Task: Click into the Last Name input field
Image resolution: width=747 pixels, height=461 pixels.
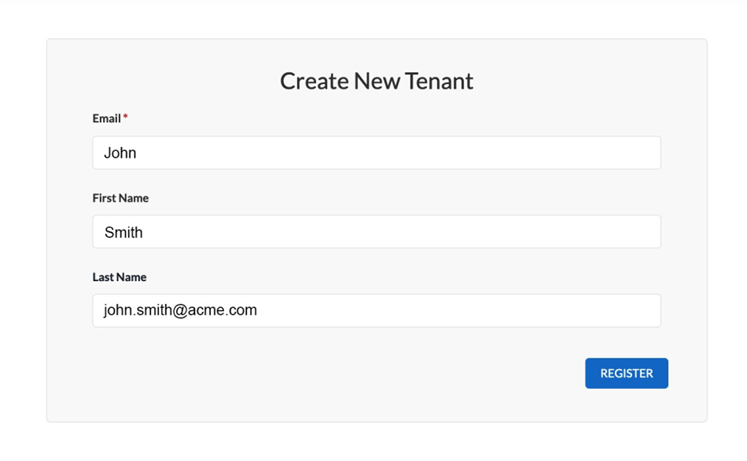Action: pos(376,310)
